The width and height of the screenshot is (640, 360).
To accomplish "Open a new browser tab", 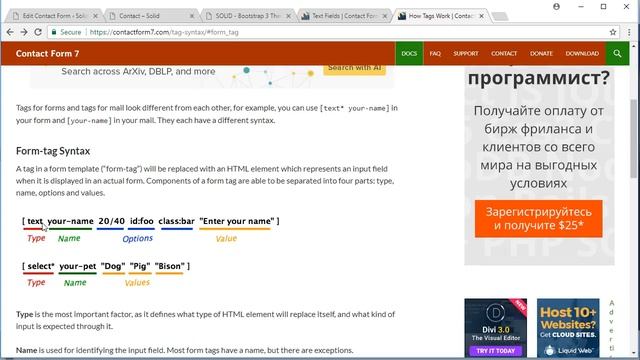I will (x=500, y=16).
